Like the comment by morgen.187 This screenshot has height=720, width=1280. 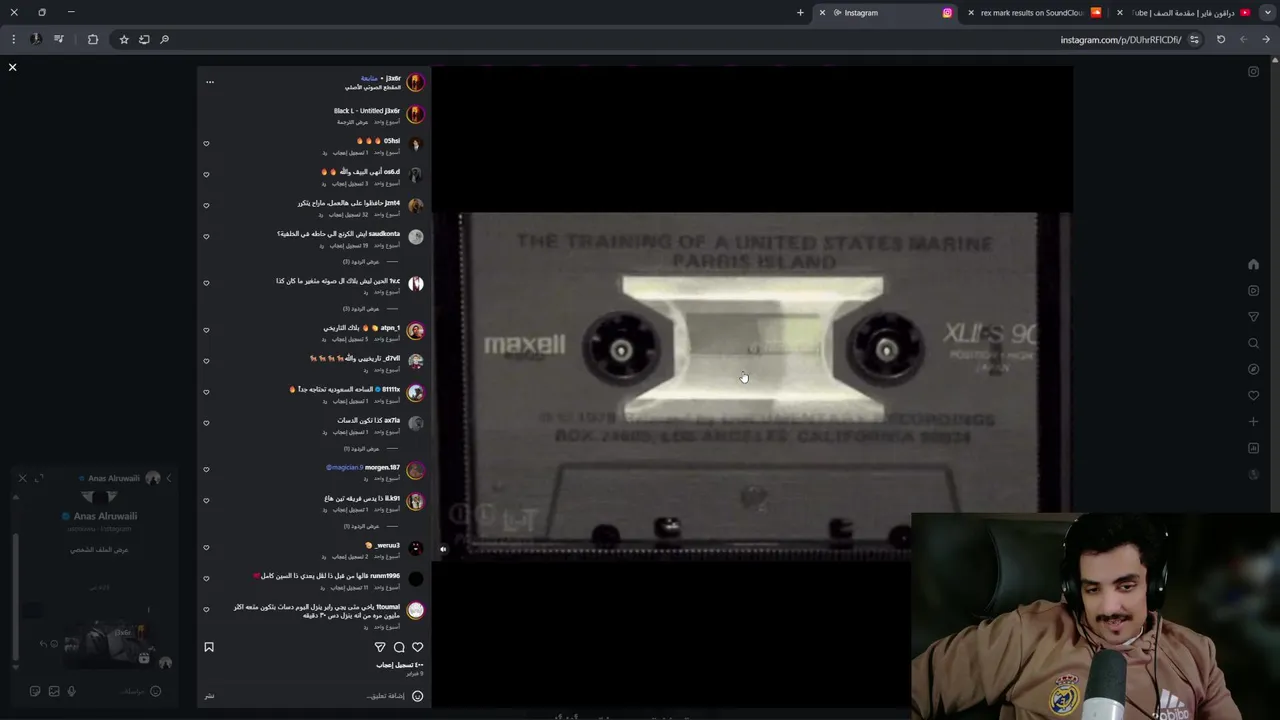point(206,469)
